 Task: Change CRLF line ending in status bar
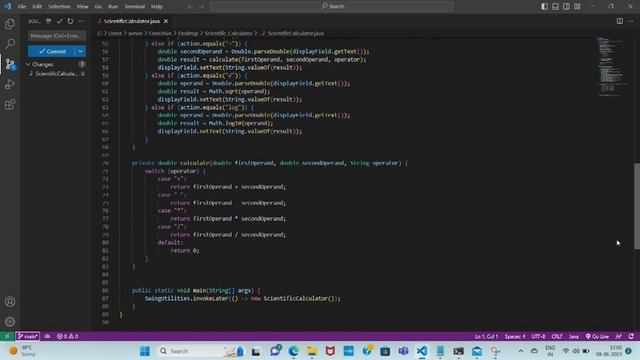tap(557, 336)
